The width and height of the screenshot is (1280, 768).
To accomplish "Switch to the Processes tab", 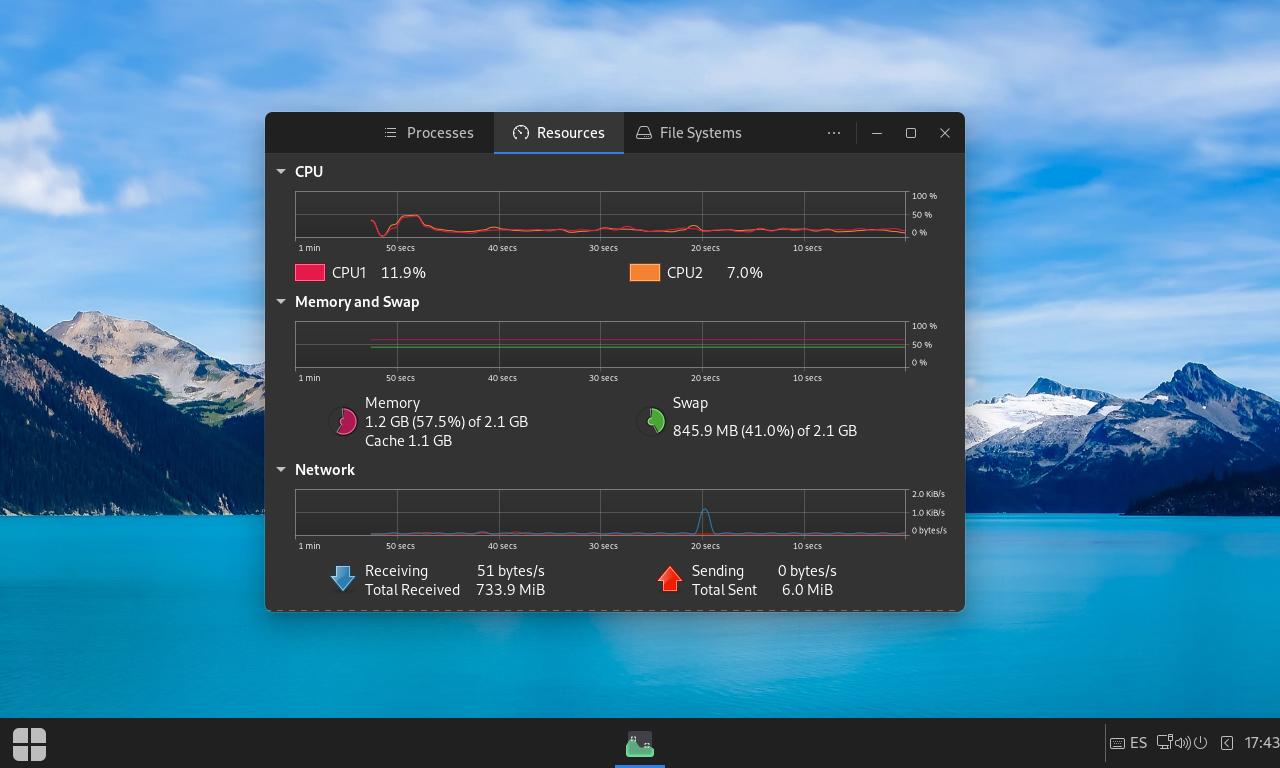I will point(429,133).
